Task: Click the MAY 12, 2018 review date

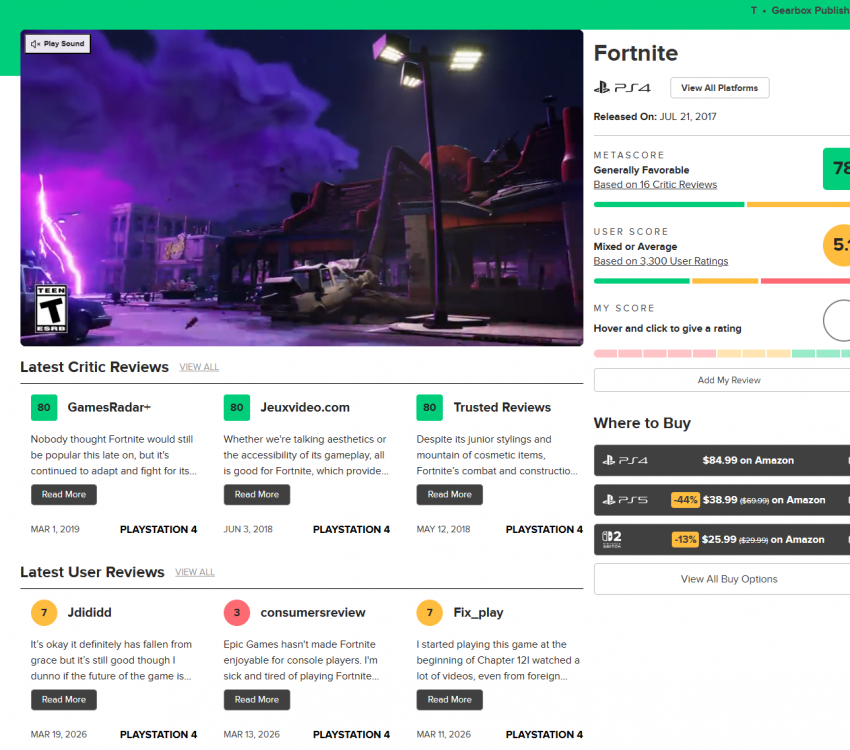Action: coord(443,529)
